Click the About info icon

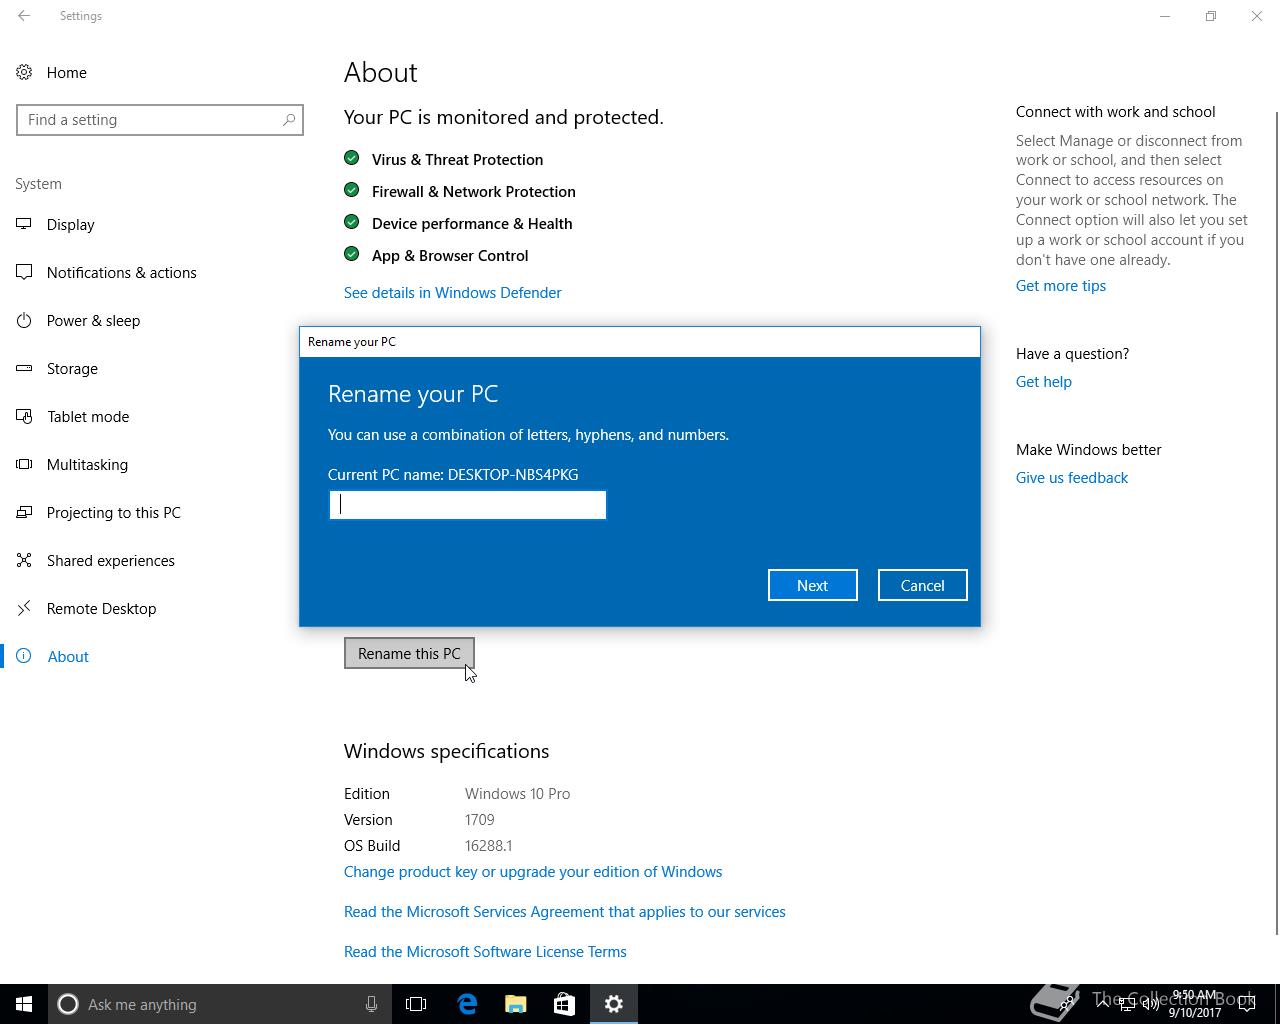pos(24,656)
